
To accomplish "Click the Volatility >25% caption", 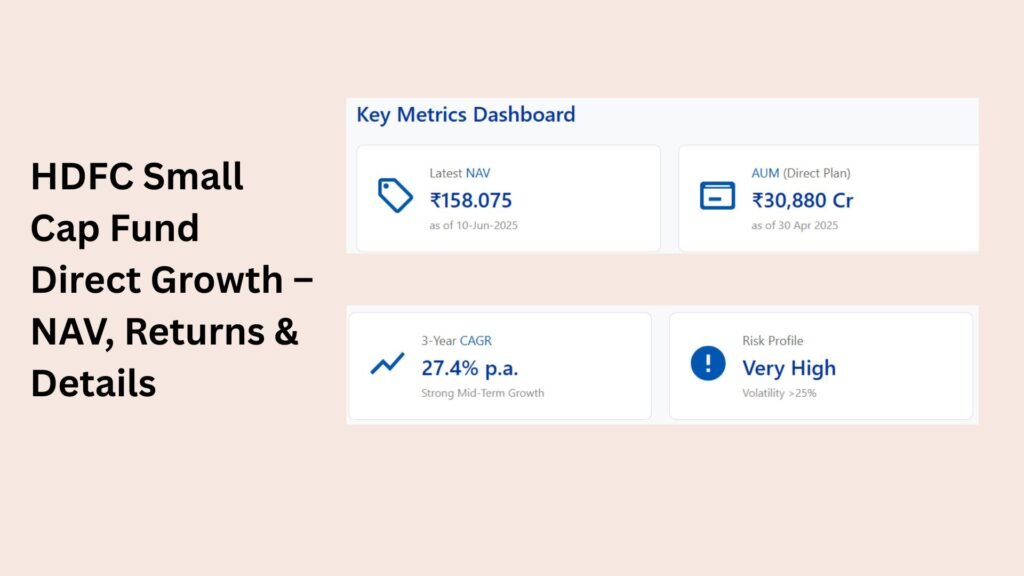I will point(779,393).
